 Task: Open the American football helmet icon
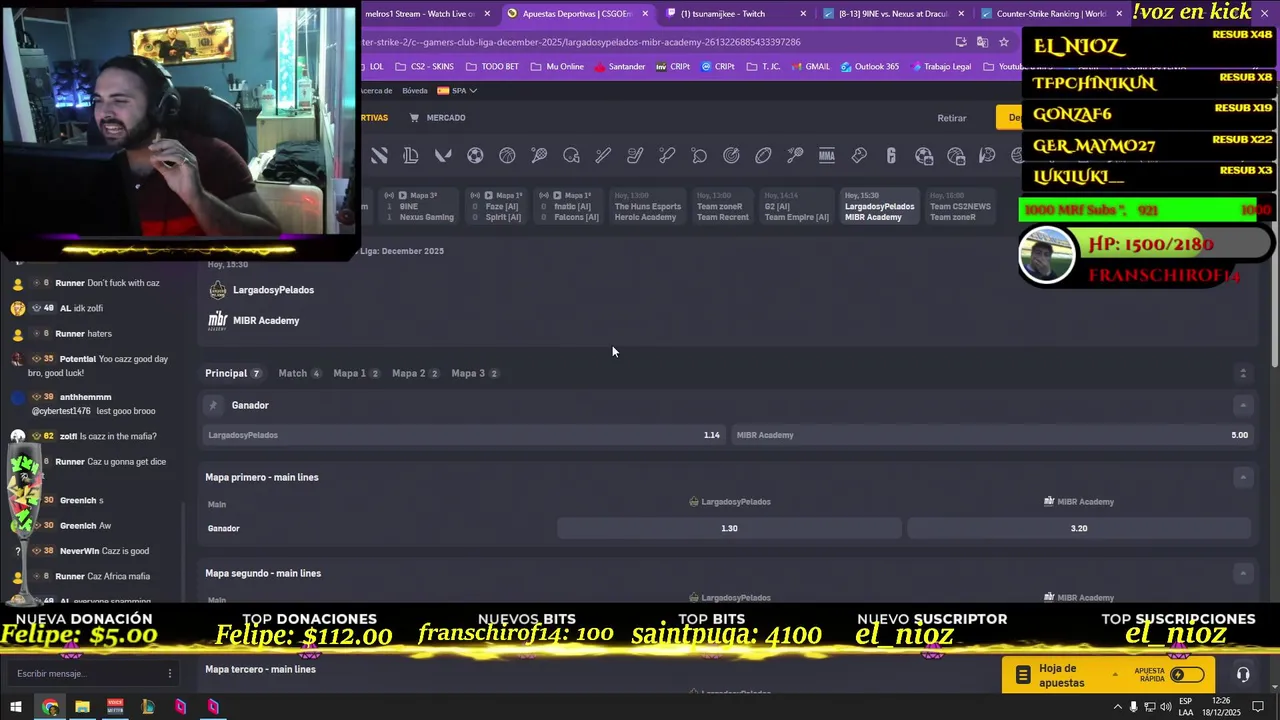click(x=571, y=155)
